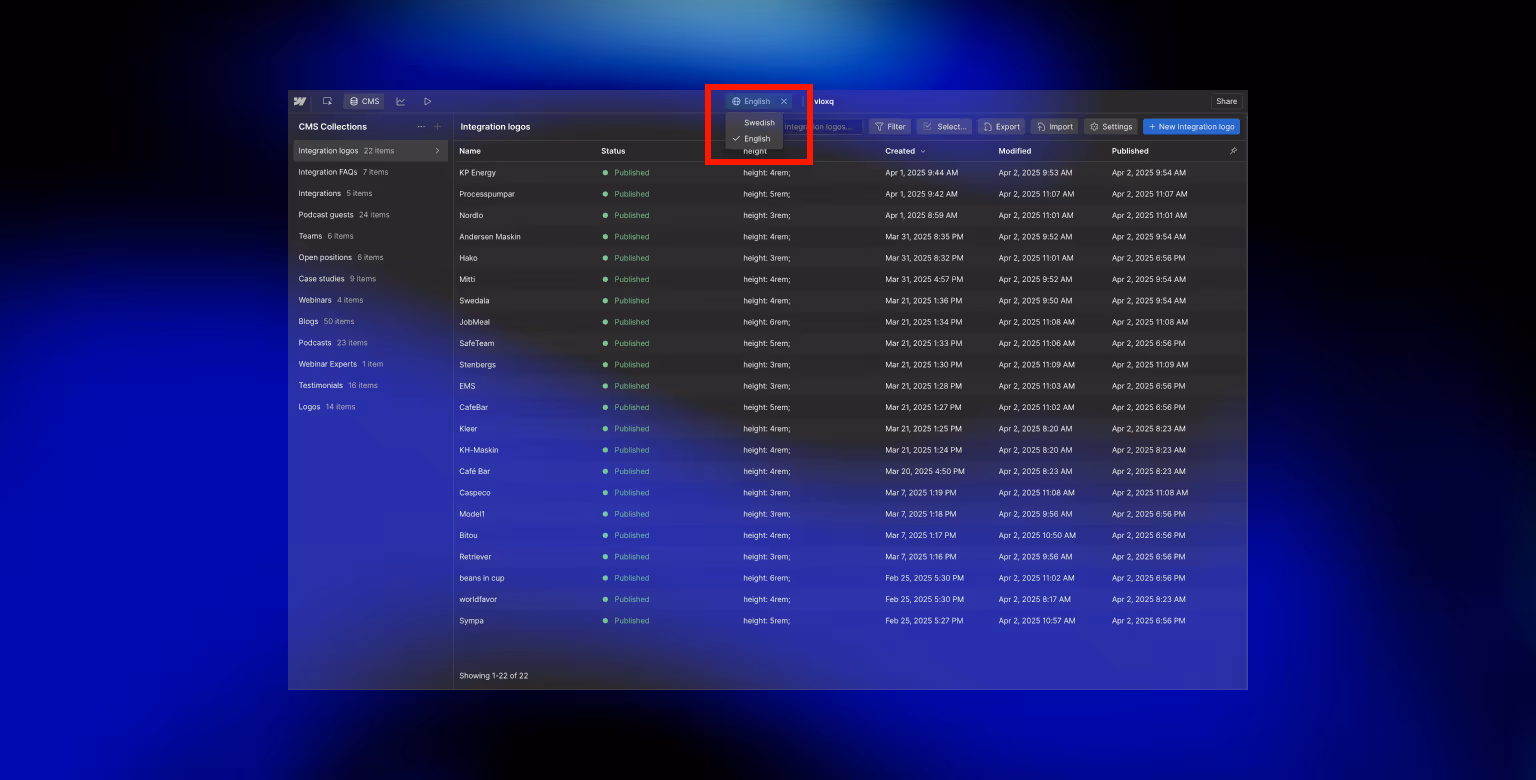Viewport: 1536px width, 780px height.
Task: Open the Filter button
Action: coord(890,127)
